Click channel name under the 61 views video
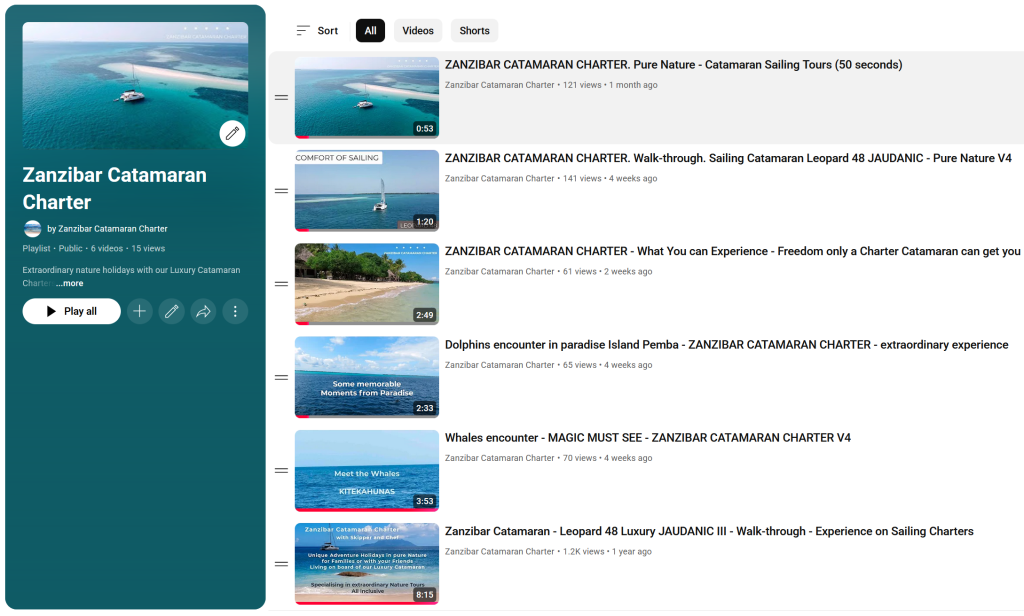 pyautogui.click(x=500, y=272)
